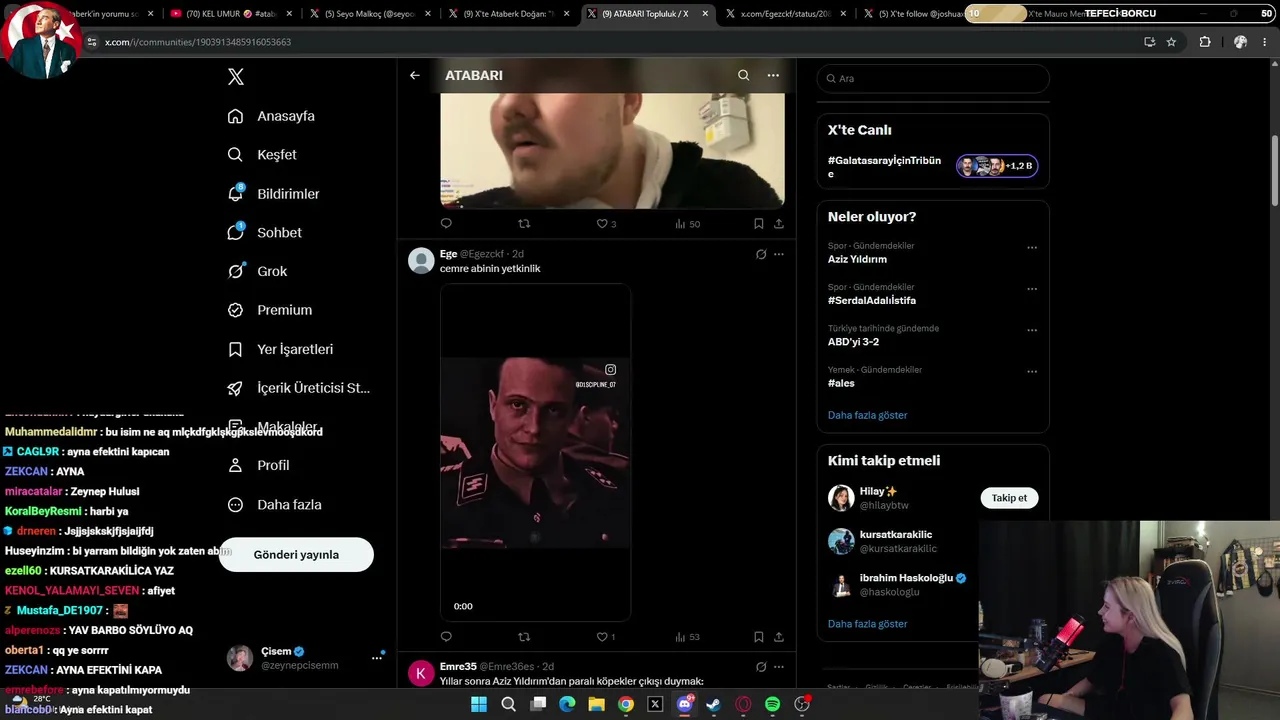
Task: Click the Gönderi yayınla button
Action: (x=296, y=555)
